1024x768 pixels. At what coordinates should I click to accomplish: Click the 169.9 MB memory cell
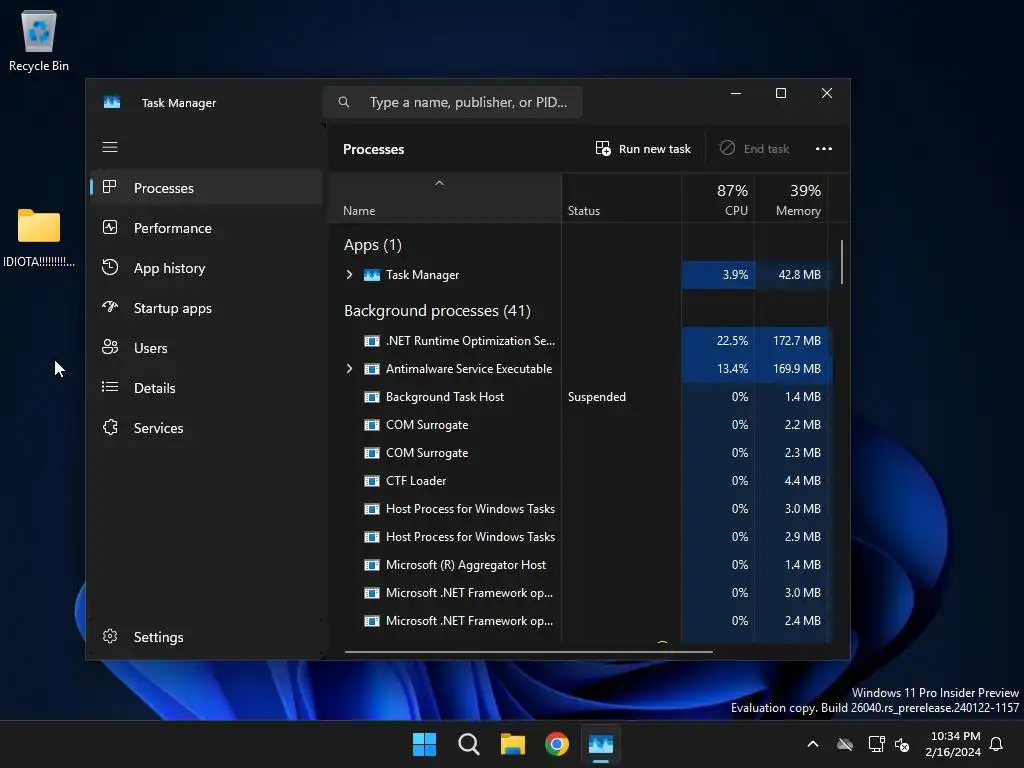click(793, 369)
